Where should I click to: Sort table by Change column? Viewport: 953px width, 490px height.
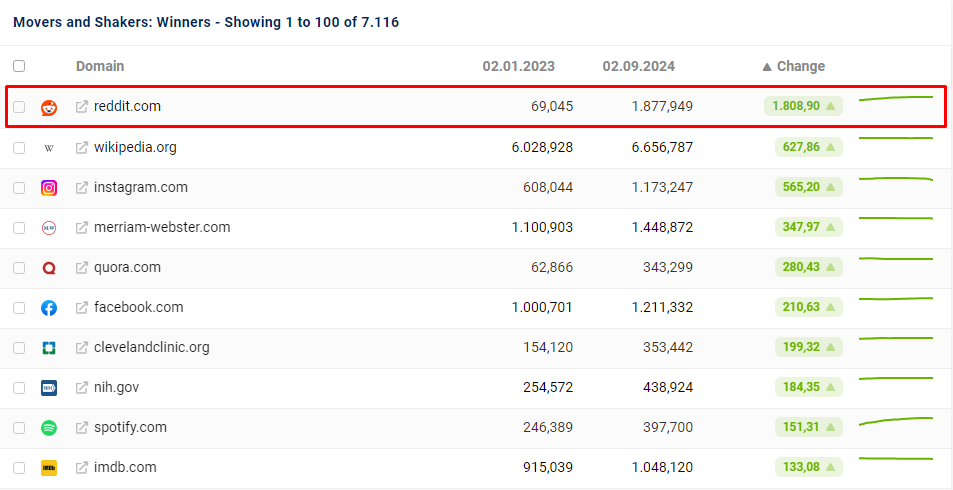point(794,66)
